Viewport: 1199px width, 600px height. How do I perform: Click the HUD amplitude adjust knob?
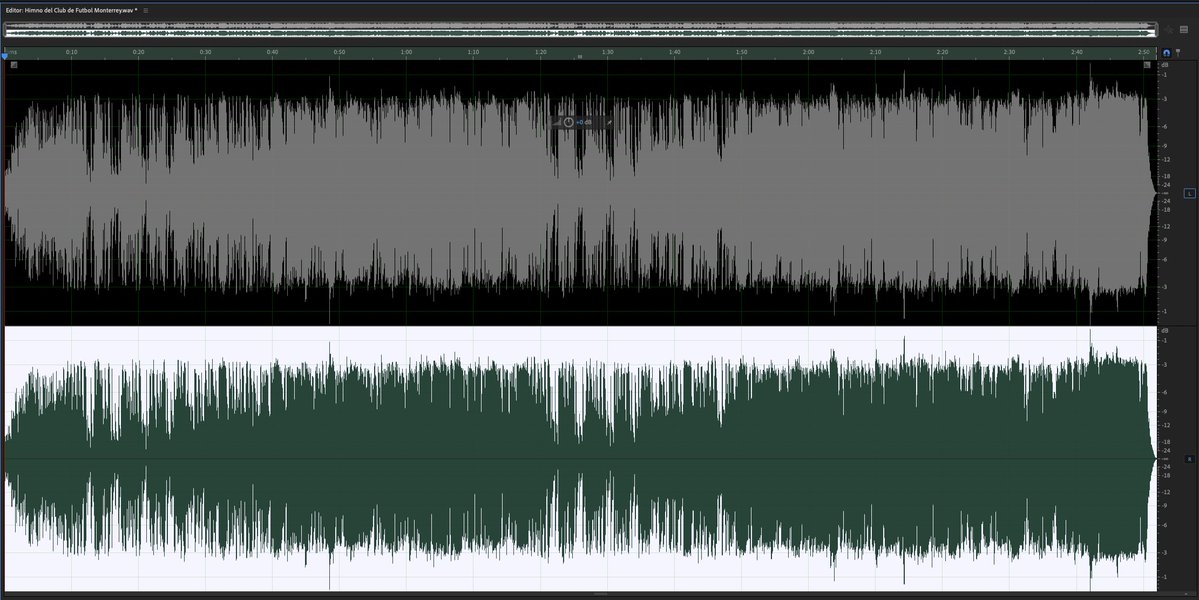[x=568, y=122]
